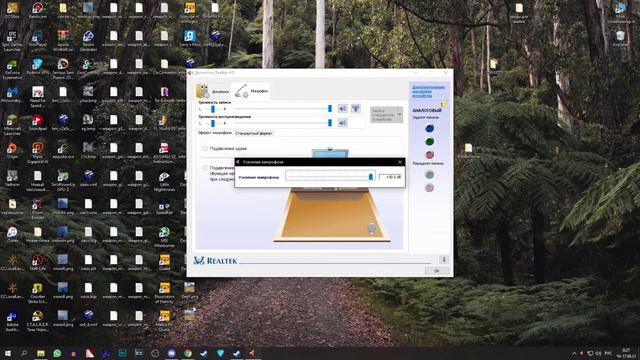The height and width of the screenshot is (360, 640).
Task: Enable the Подавление шума noise suppression option
Action: click(205, 149)
